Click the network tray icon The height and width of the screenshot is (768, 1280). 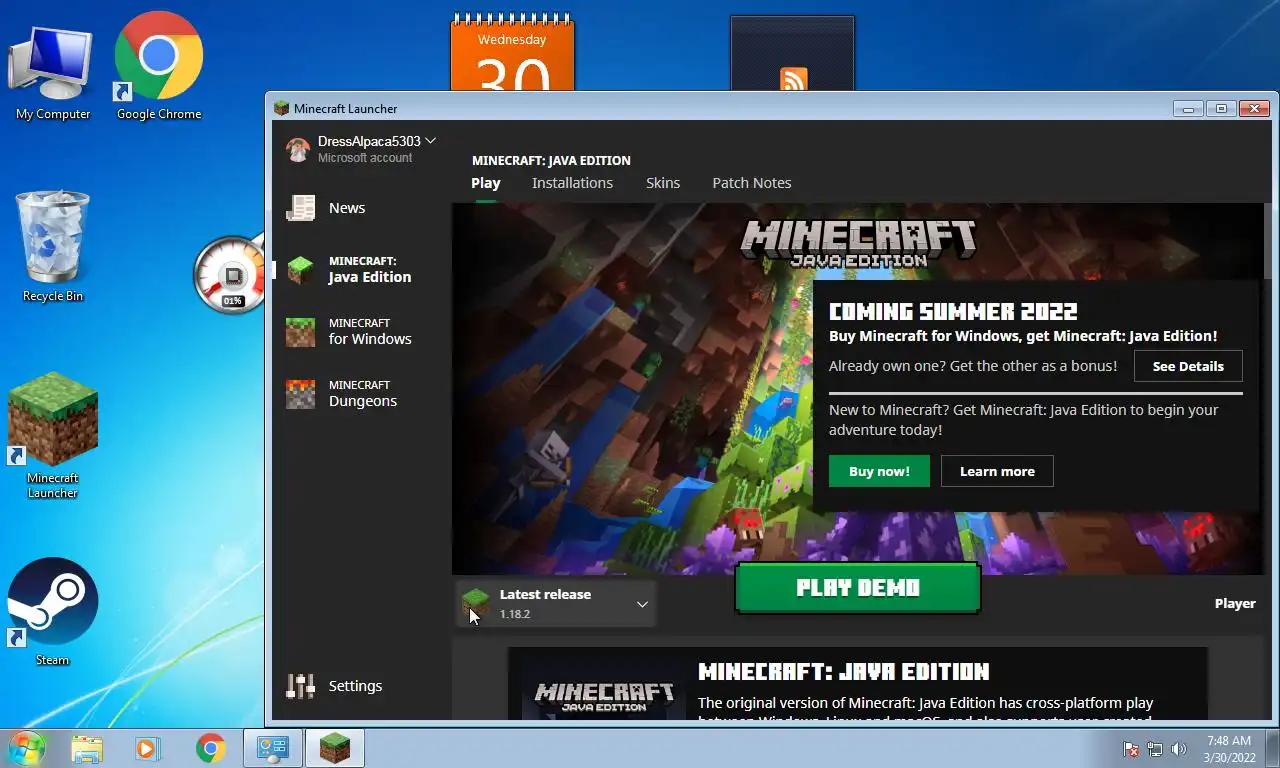click(x=1155, y=749)
